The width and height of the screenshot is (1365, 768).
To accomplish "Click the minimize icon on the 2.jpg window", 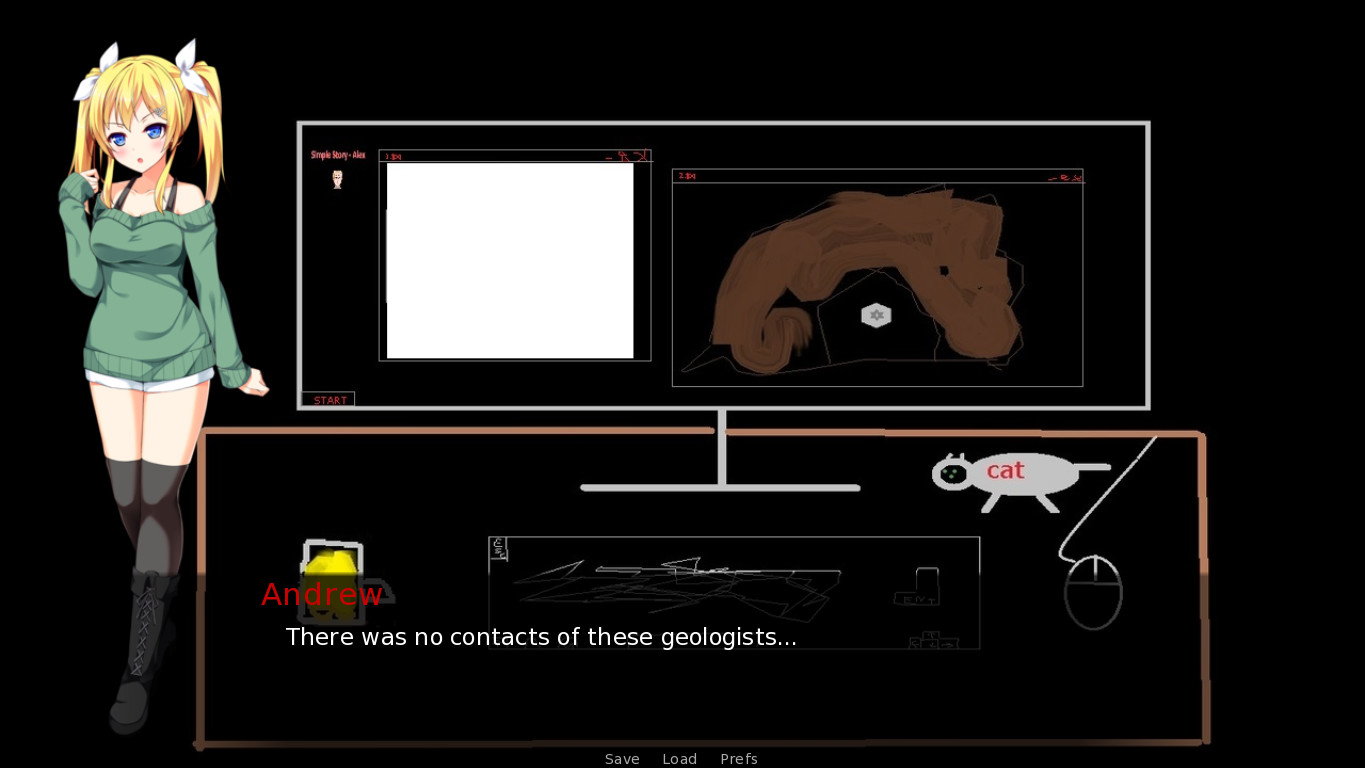I will coord(1052,179).
